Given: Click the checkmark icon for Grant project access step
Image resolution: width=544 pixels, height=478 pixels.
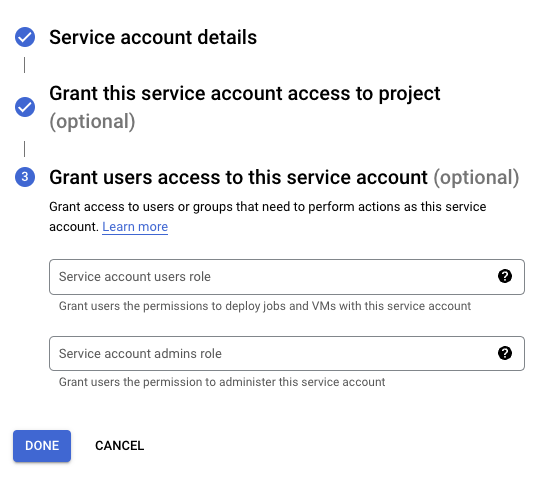Looking at the screenshot, I should [x=25, y=107].
